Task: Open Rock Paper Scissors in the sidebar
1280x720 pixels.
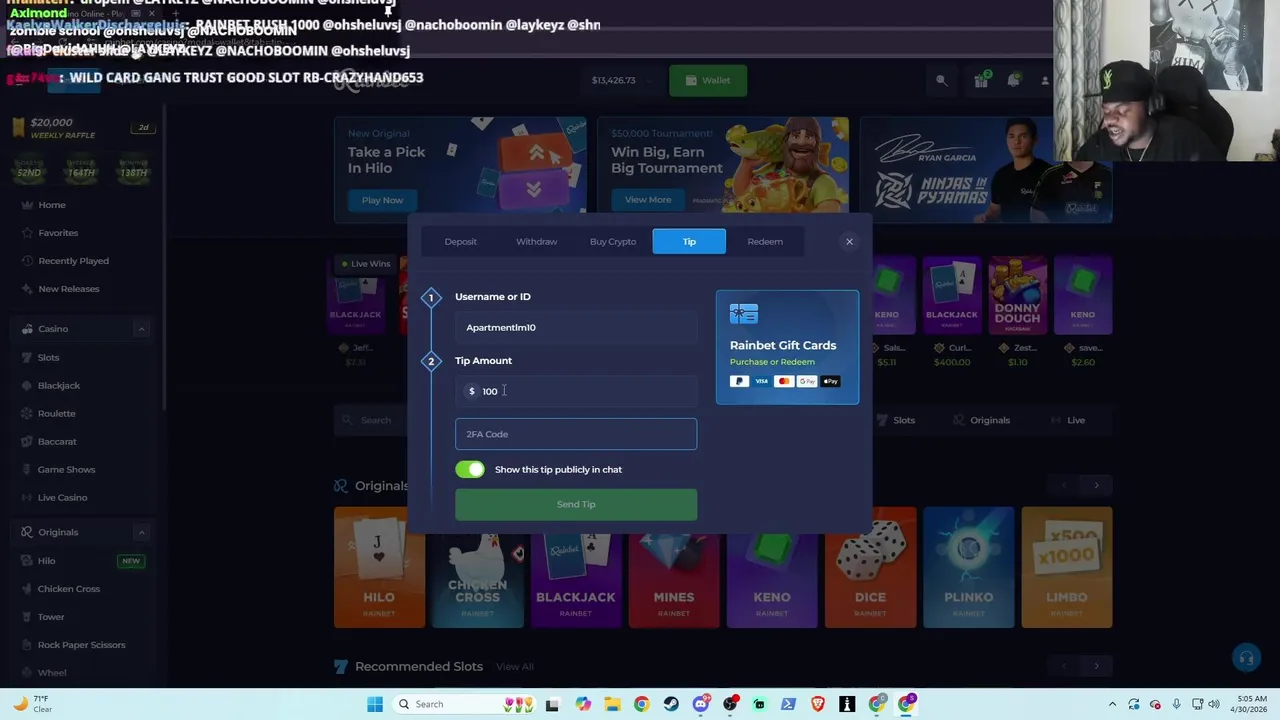Action: pos(80,645)
